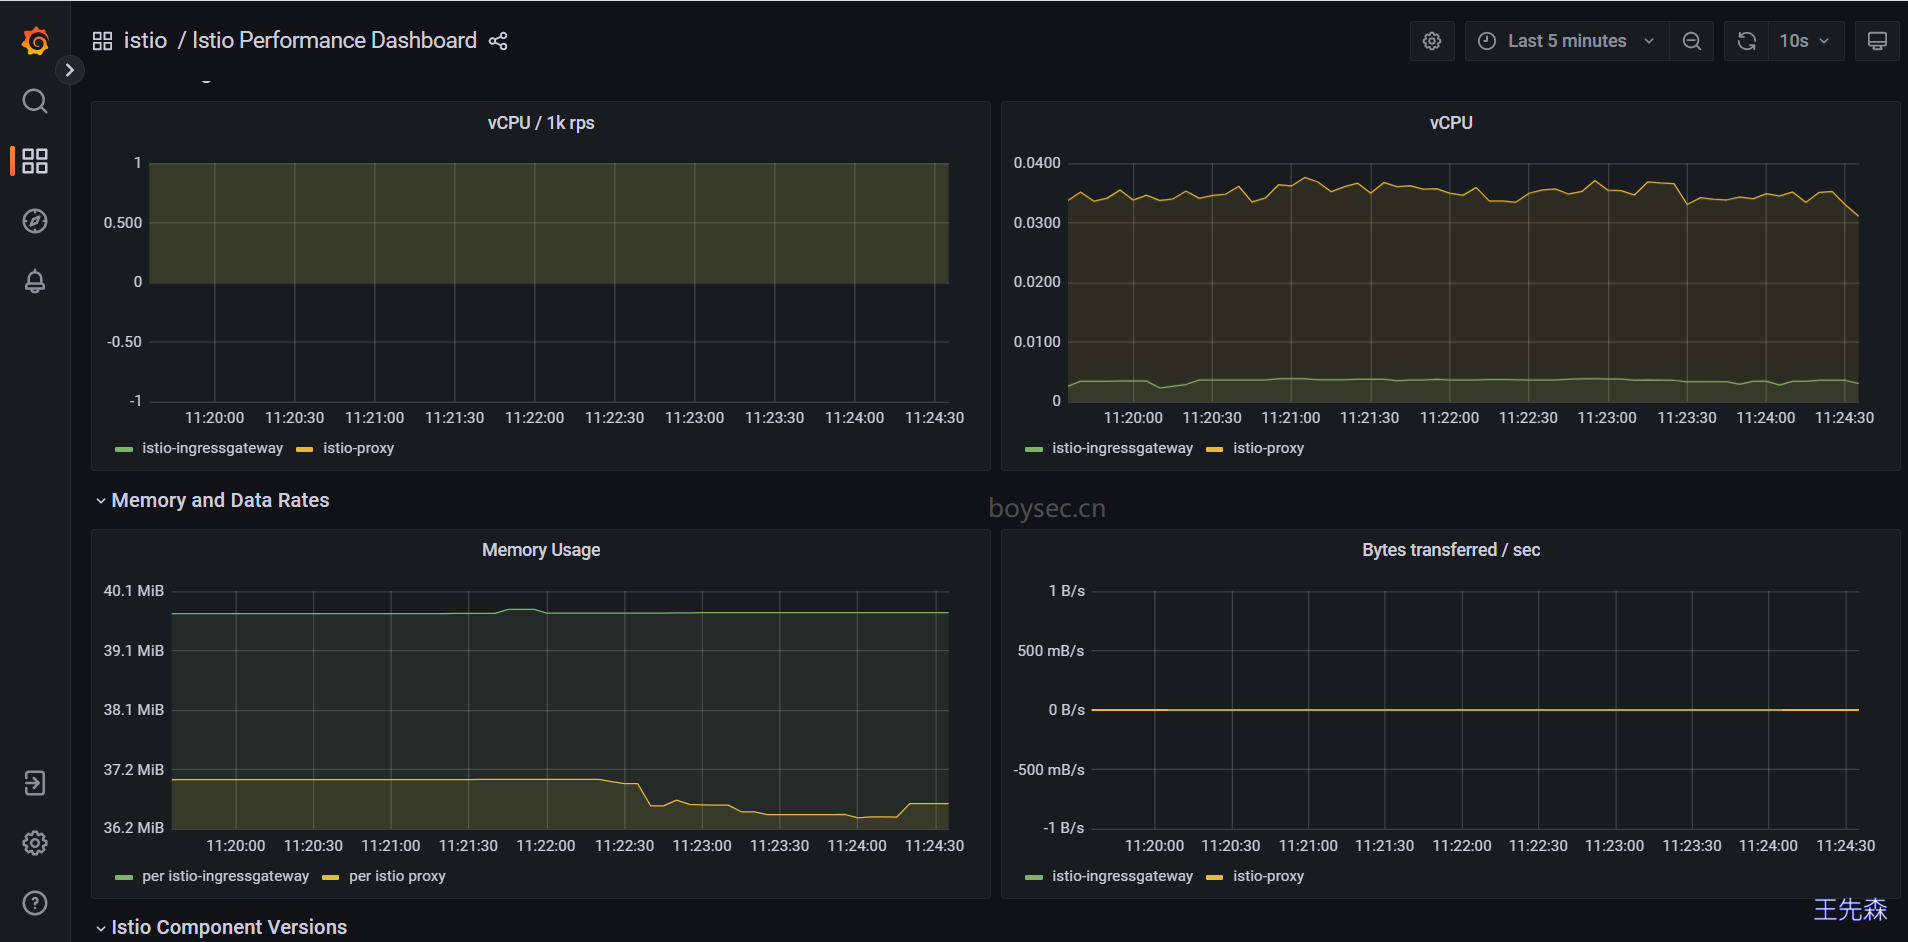Click the sign-in icon in sidebar

click(x=35, y=783)
